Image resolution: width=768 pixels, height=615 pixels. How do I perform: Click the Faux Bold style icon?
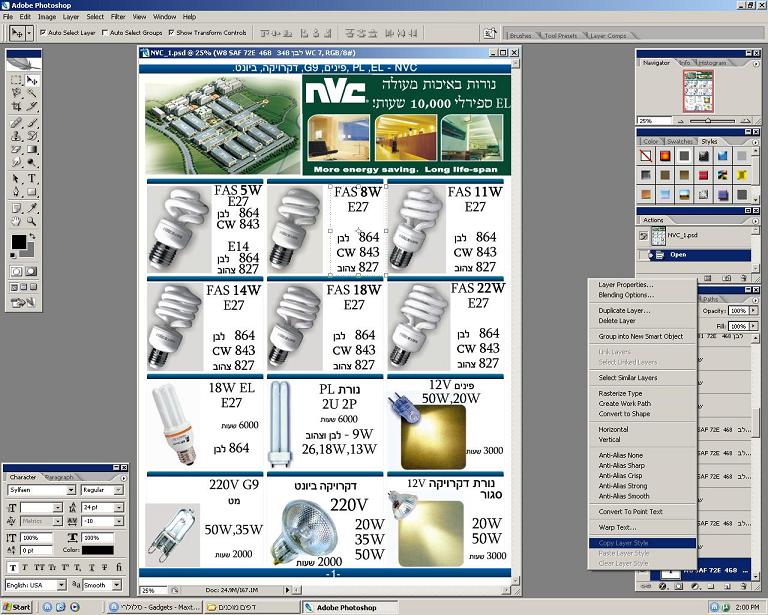(11, 567)
